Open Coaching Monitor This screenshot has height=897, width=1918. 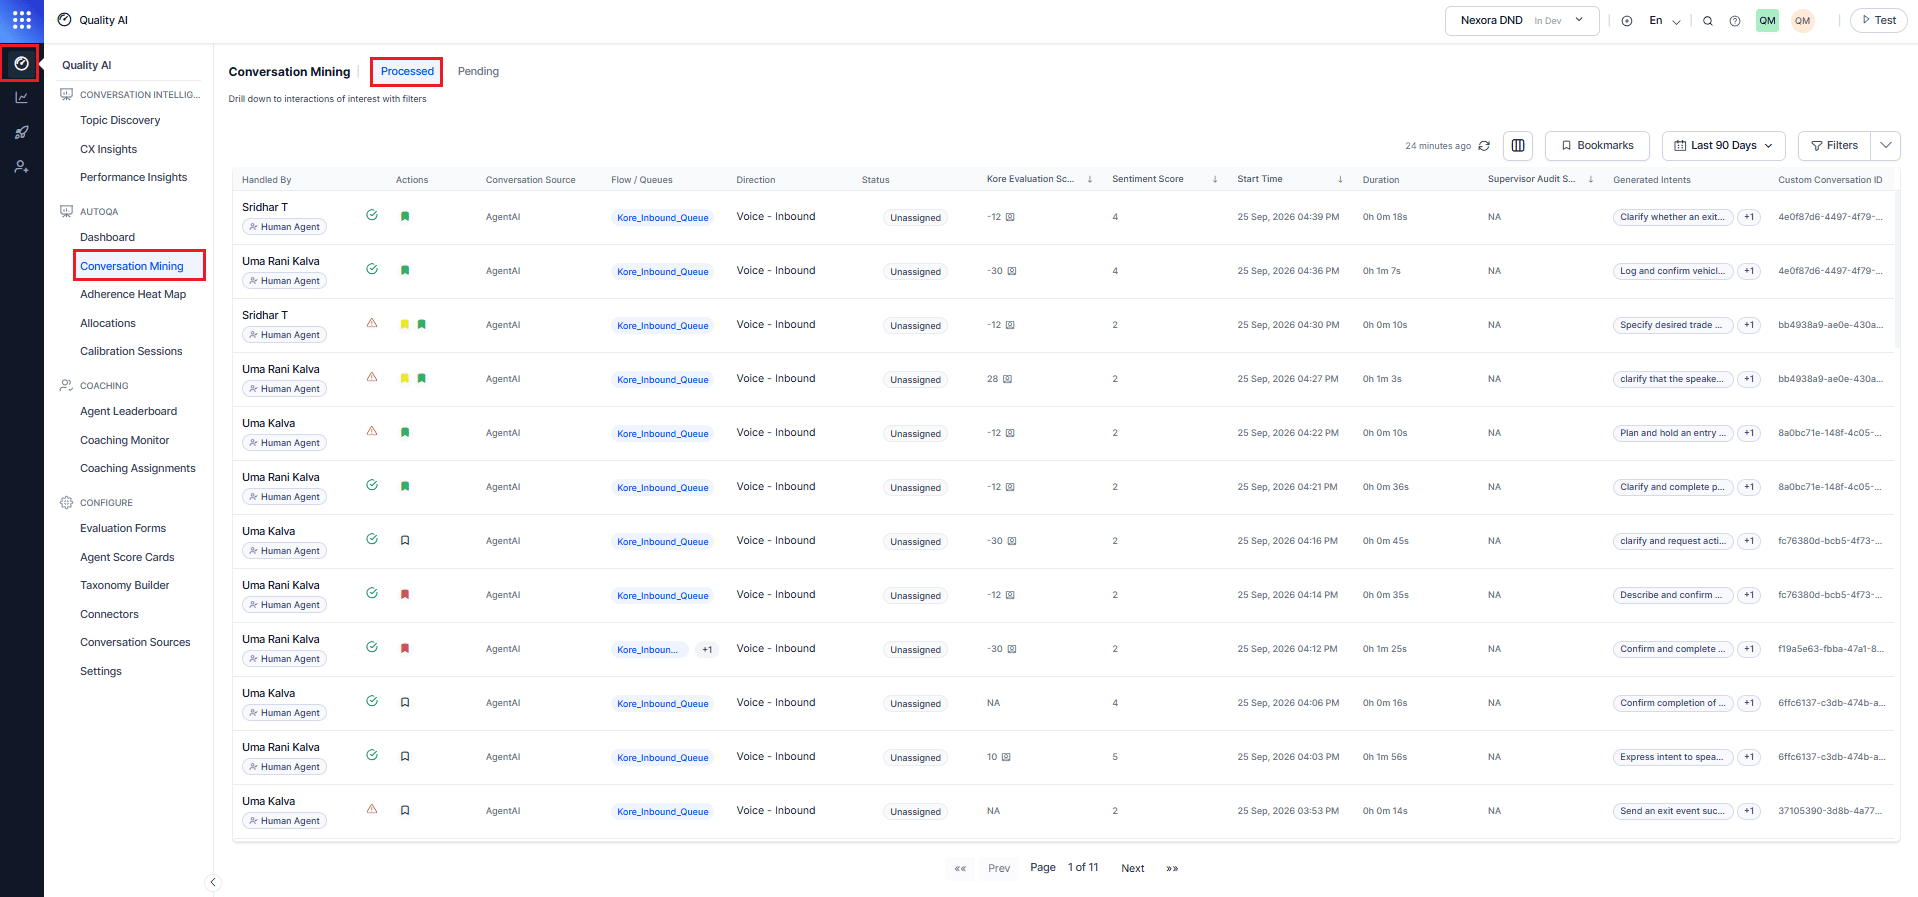click(124, 440)
